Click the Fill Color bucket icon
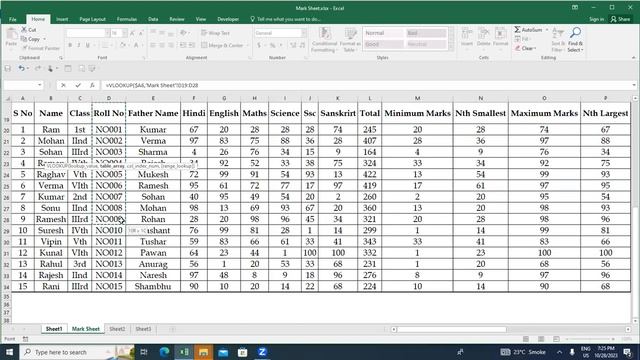The image size is (640, 360). [x=122, y=45]
